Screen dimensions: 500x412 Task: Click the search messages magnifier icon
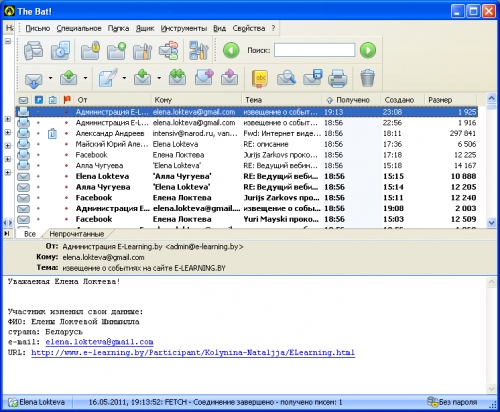tap(286, 79)
